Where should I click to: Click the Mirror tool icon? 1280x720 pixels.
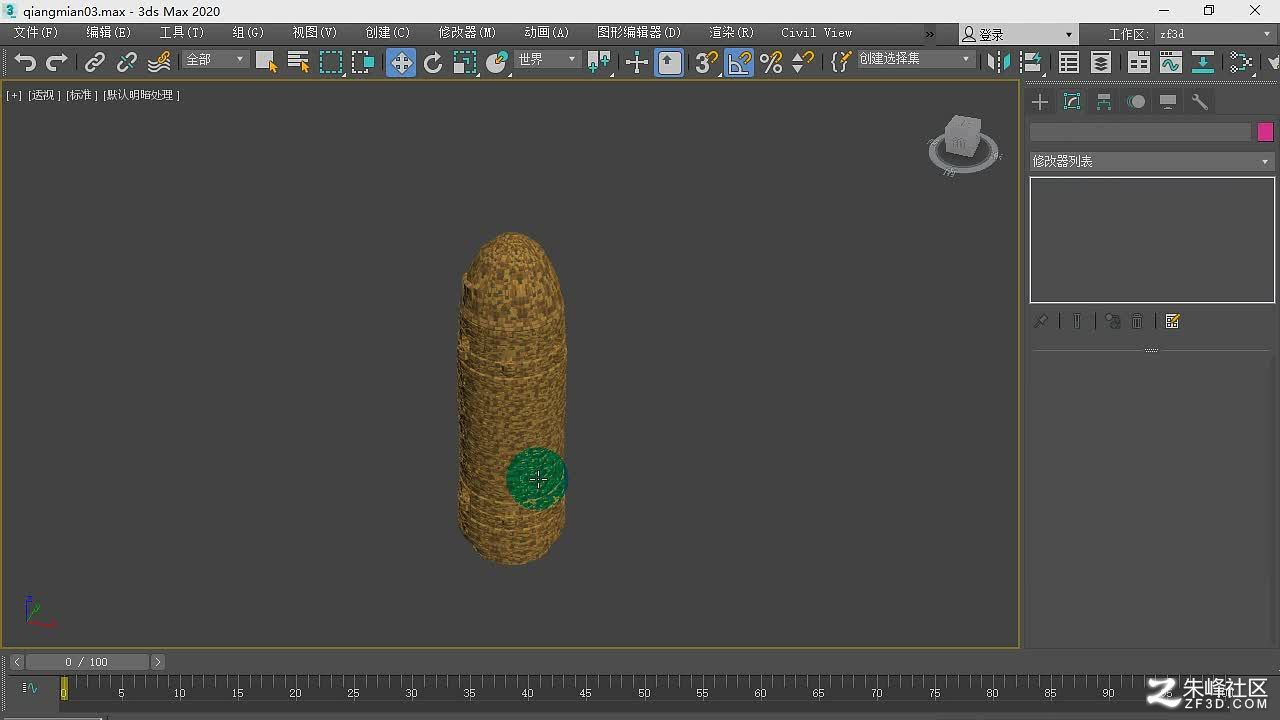[998, 62]
